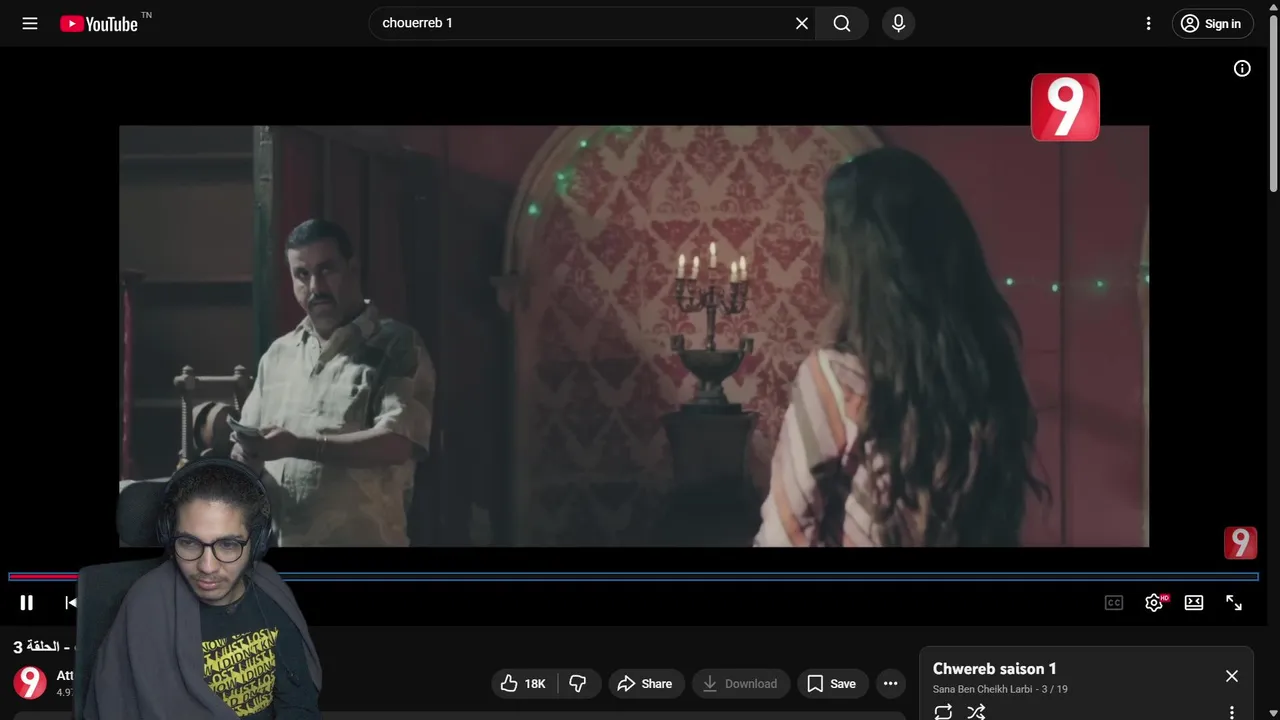Toggle subtitles closed captions
This screenshot has height=720, width=1280.
1114,603
